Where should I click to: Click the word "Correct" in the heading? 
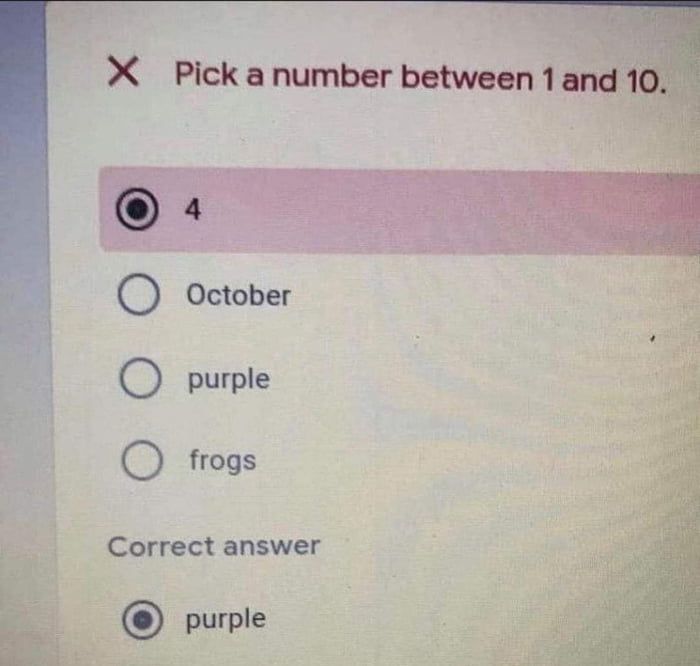click(161, 547)
